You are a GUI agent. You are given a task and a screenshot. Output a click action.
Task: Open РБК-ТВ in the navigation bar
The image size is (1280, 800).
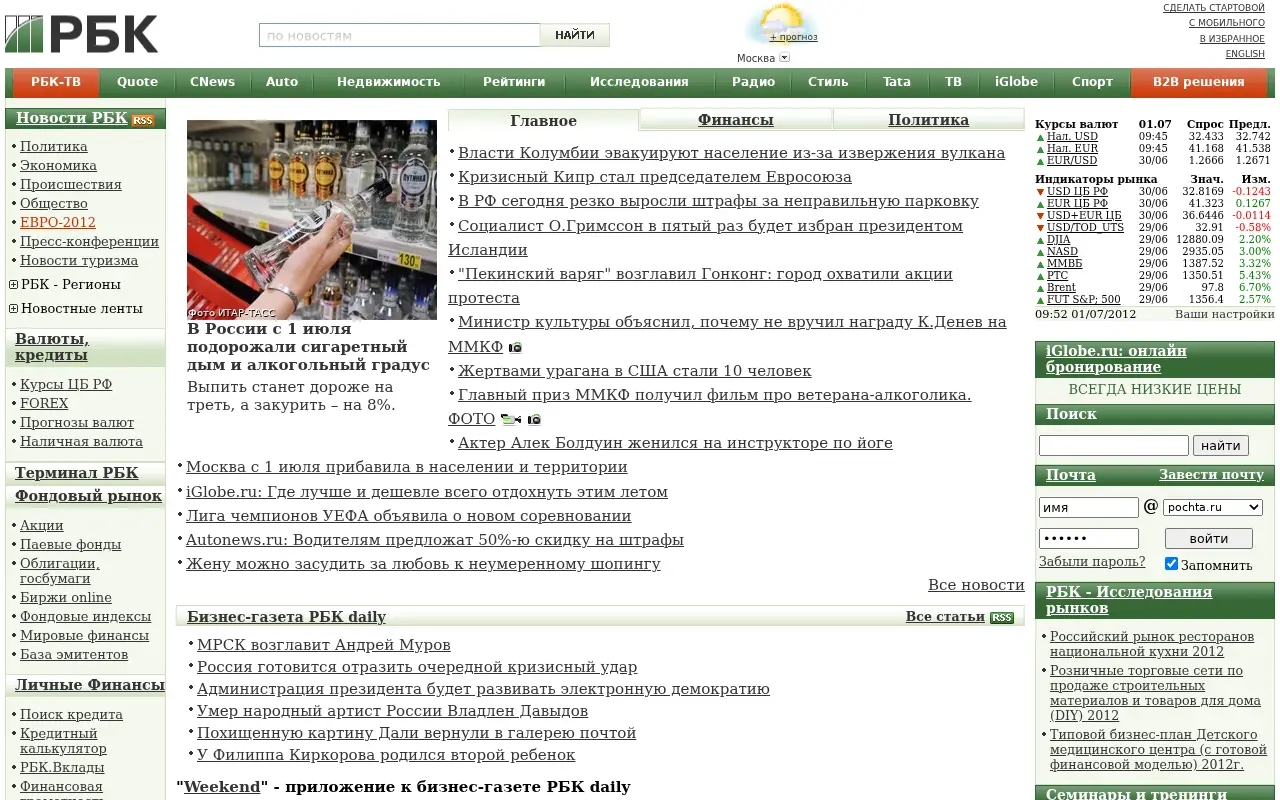tap(56, 82)
